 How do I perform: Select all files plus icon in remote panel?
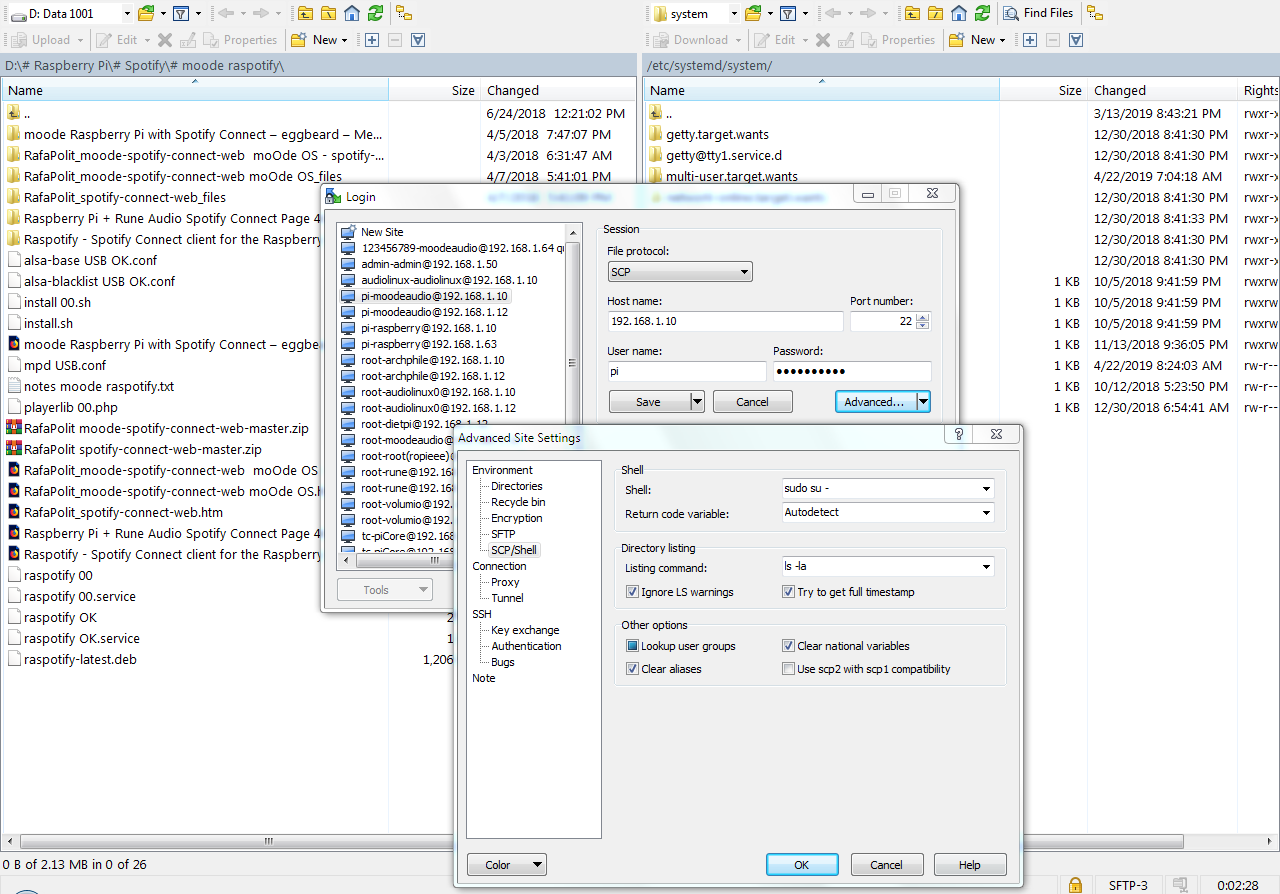coord(1029,40)
